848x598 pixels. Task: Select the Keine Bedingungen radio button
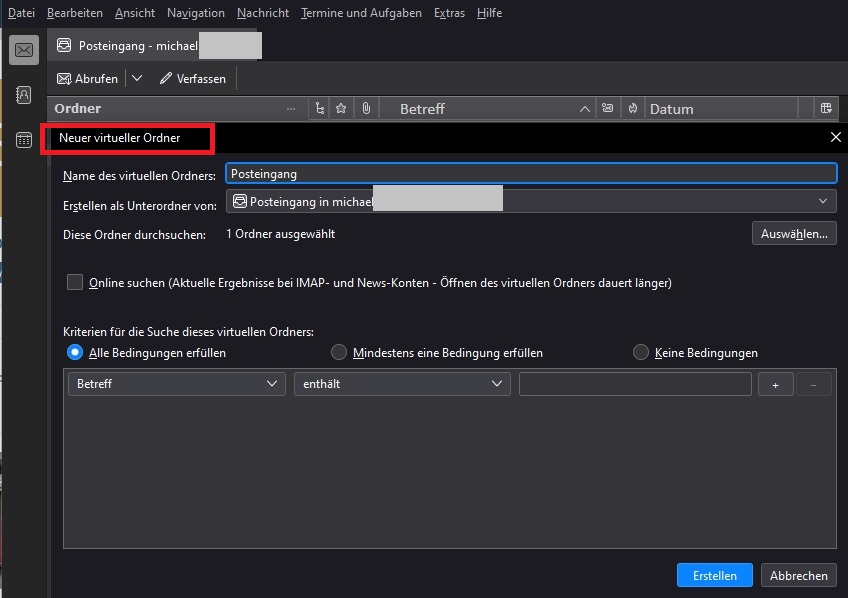[x=641, y=353]
